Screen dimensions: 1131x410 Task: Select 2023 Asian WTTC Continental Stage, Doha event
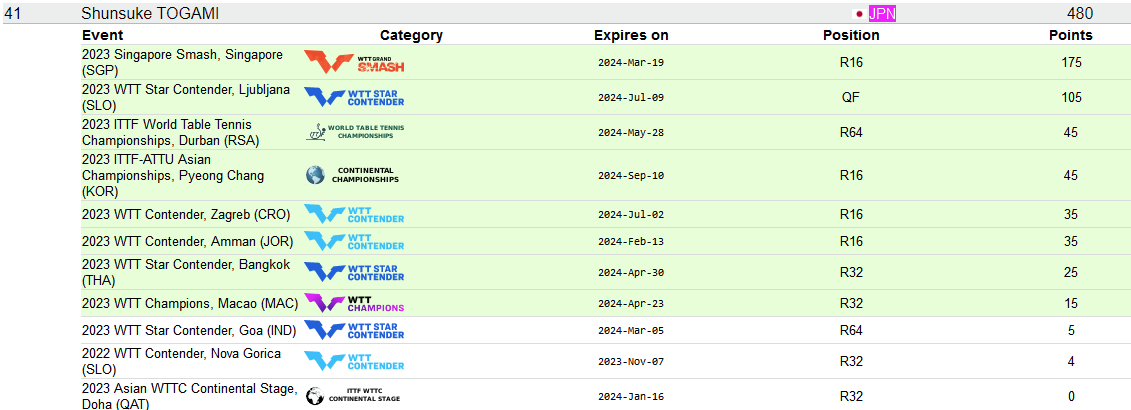point(190,396)
